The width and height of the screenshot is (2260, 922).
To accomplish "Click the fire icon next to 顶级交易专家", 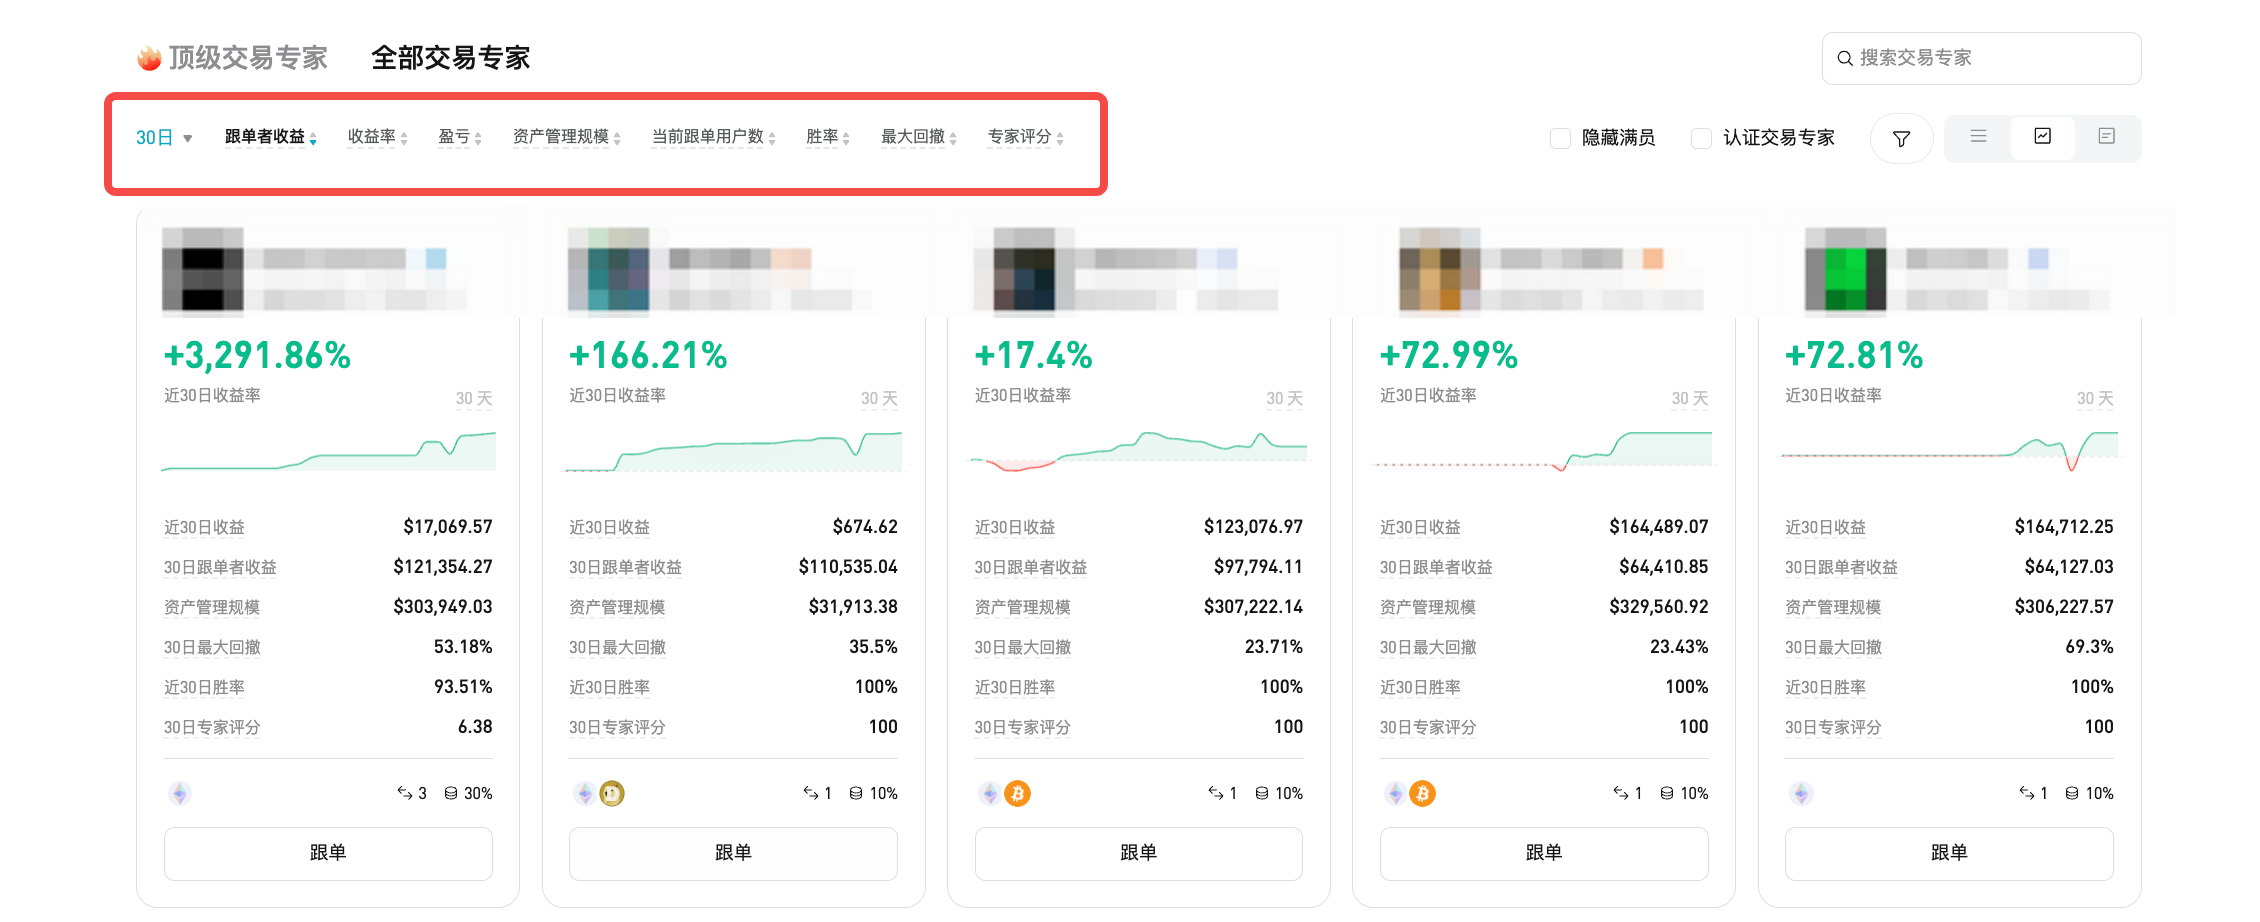I will point(148,57).
